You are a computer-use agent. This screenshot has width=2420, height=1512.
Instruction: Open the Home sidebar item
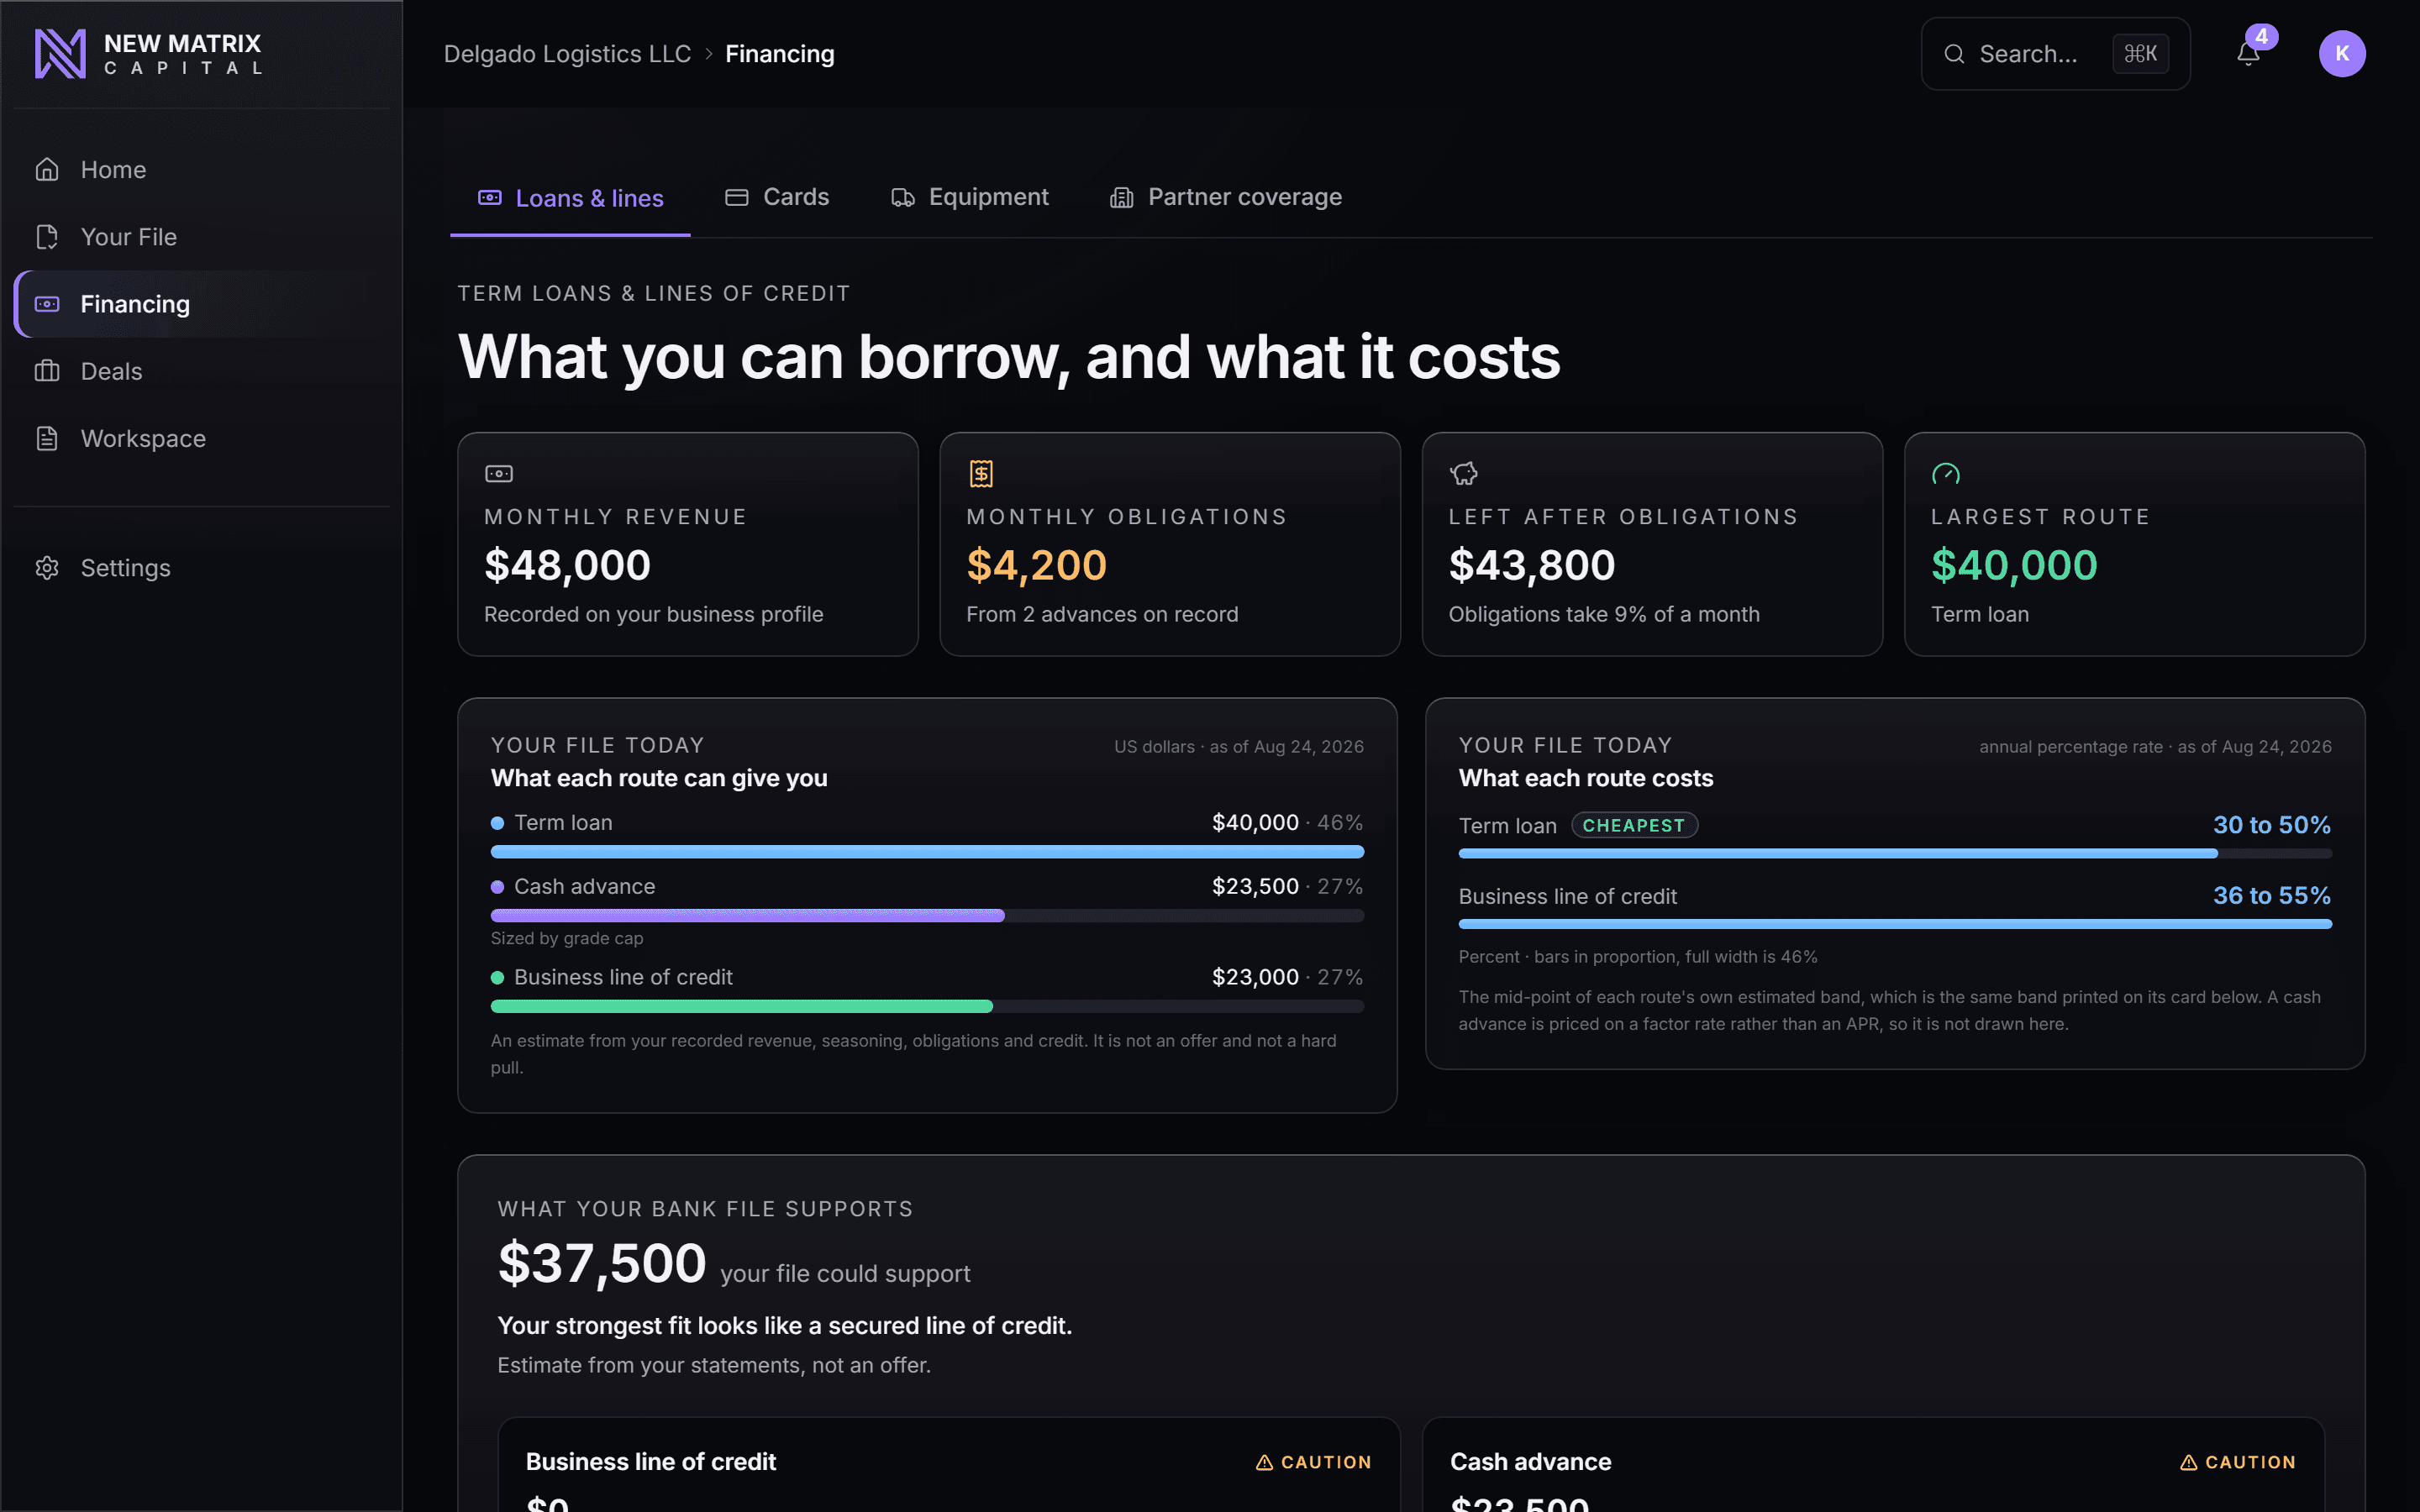point(202,170)
